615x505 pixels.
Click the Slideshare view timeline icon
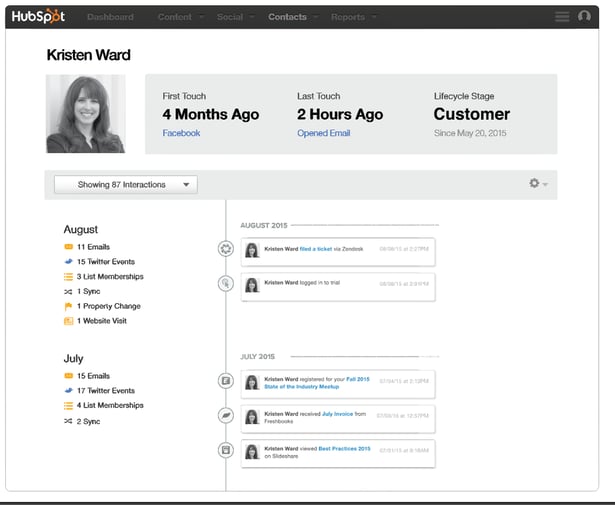[226, 450]
